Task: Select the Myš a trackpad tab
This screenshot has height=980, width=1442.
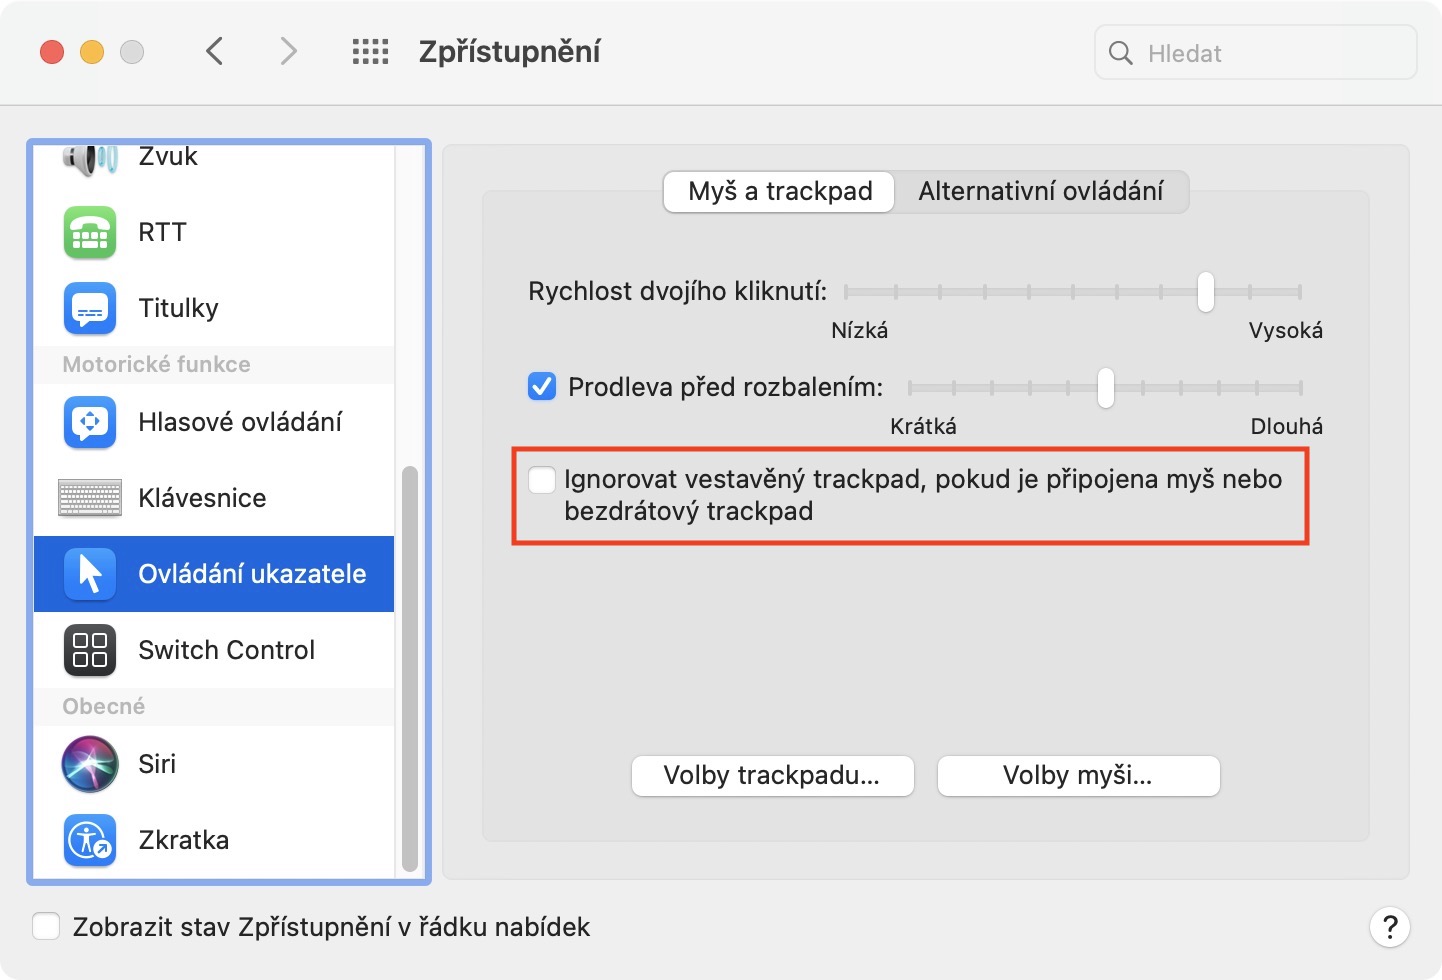Action: pos(780,191)
